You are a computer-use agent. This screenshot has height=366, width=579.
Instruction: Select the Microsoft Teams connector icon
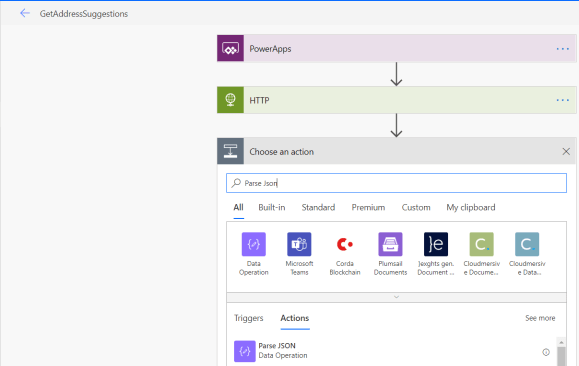point(299,244)
